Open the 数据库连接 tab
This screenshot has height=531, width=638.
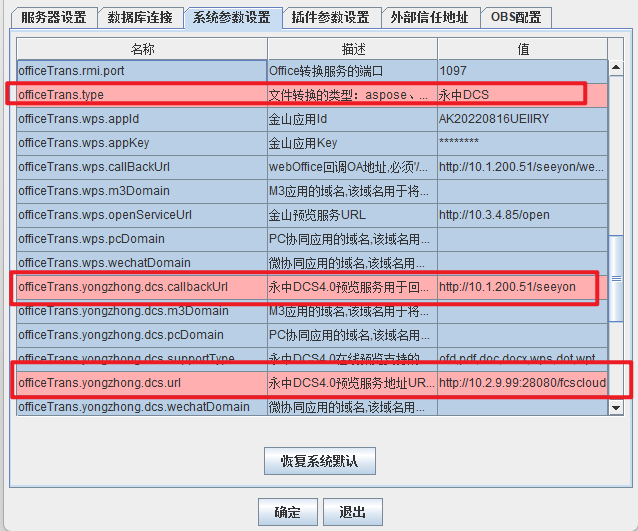click(140, 17)
